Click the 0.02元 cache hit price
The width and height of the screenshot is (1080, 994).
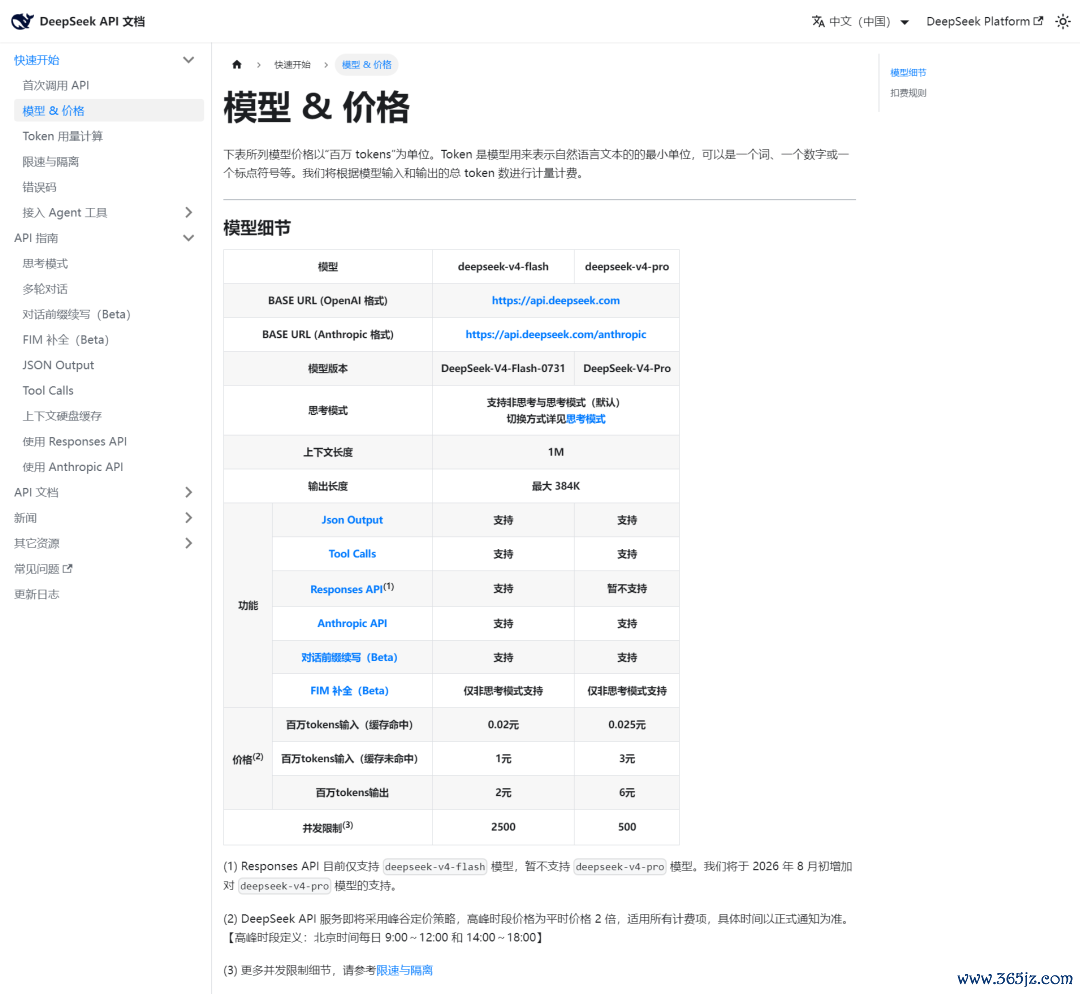coord(503,725)
